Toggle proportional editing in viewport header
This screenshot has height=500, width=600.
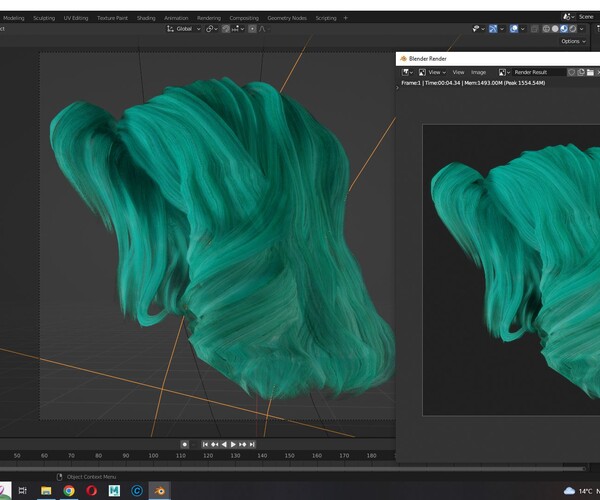252,29
